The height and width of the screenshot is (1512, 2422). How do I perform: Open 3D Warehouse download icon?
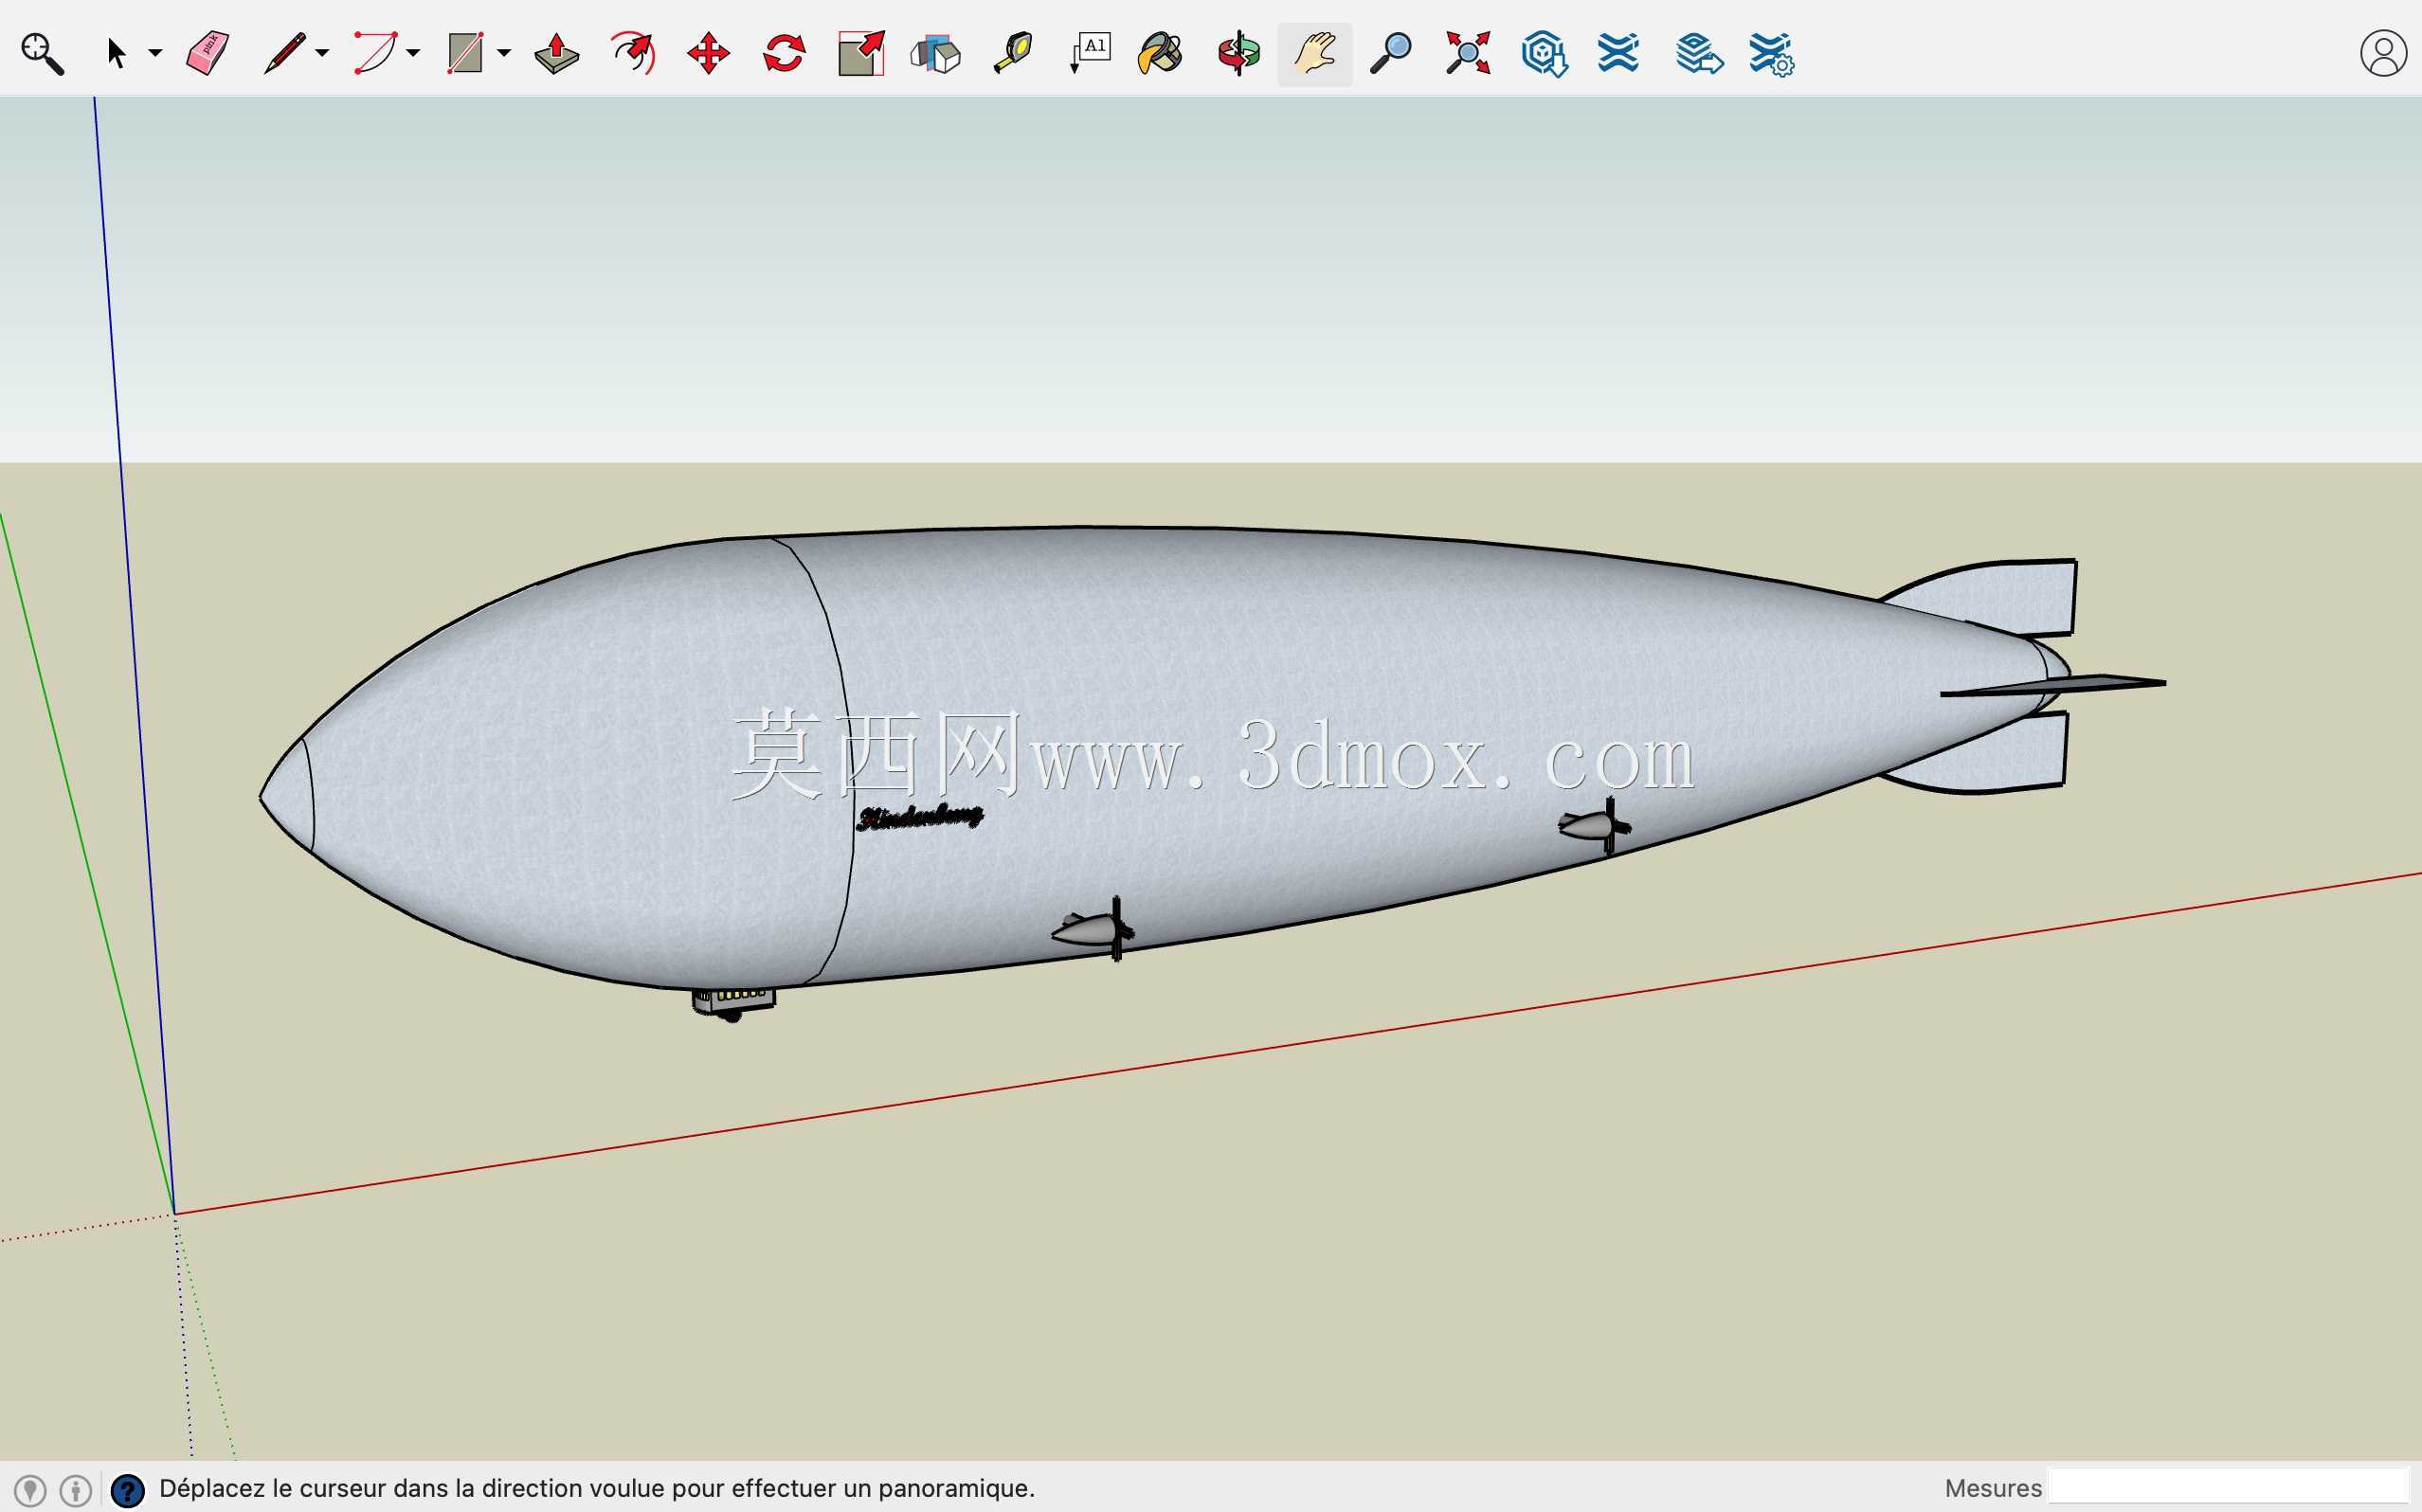point(1544,54)
